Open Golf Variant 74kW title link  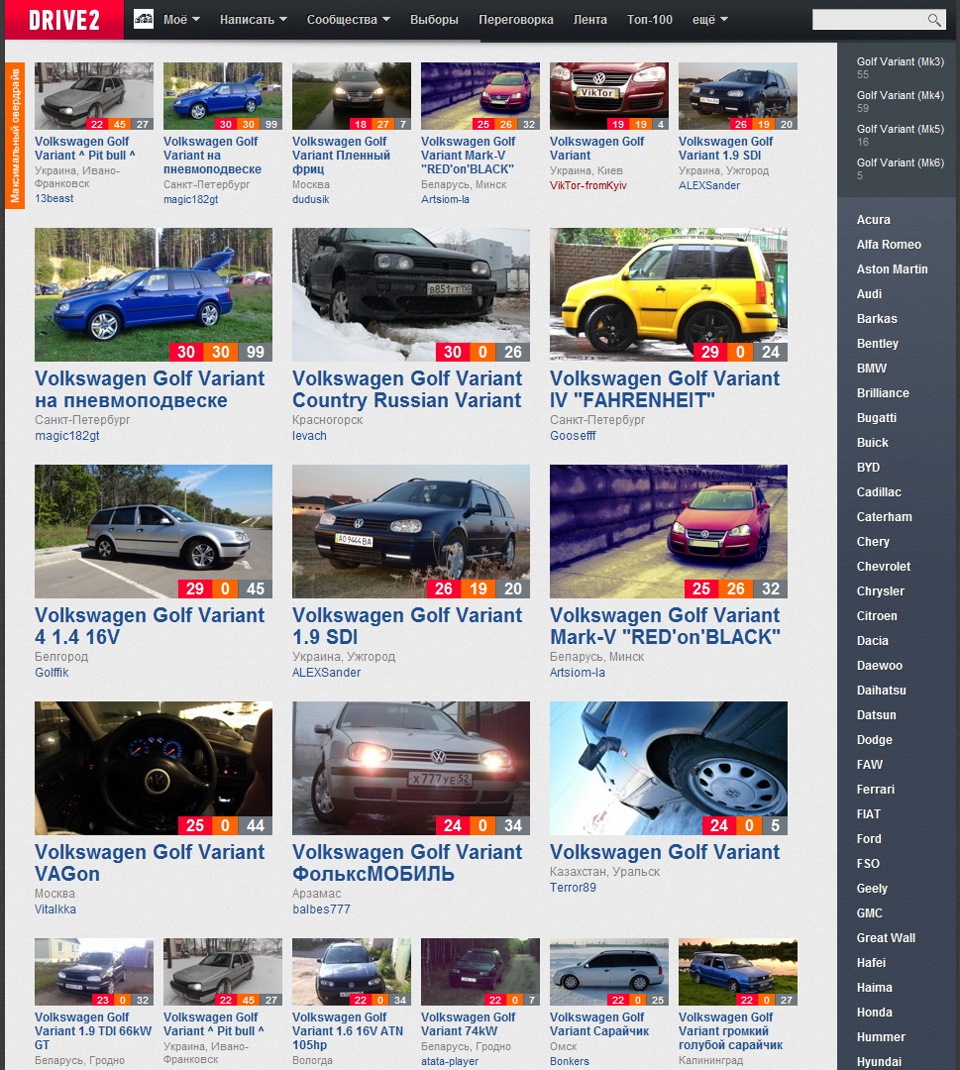point(468,1024)
